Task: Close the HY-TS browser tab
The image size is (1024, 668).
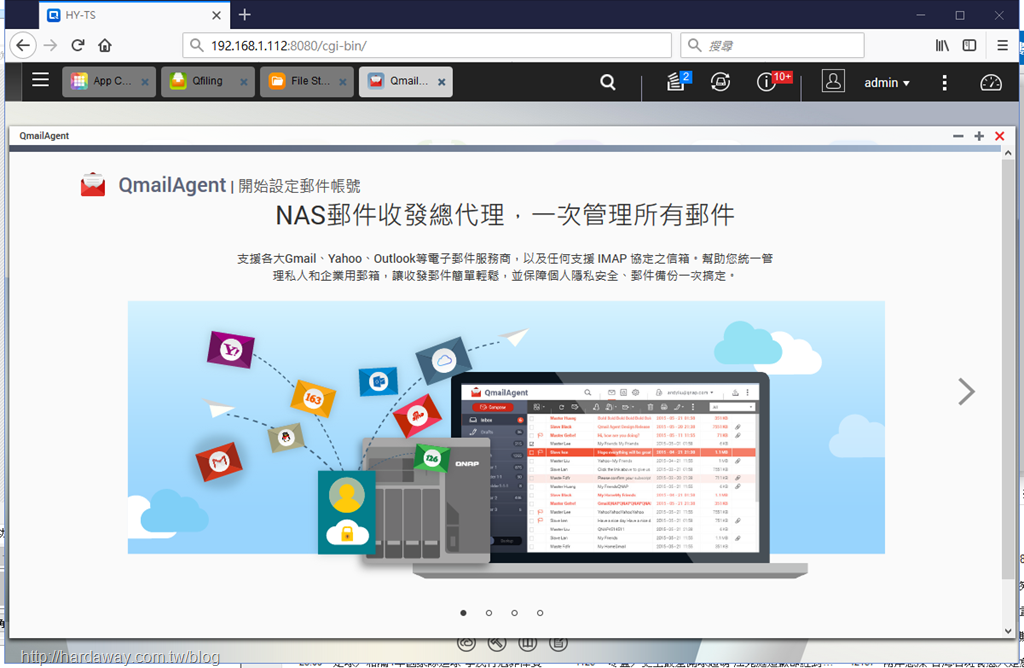Action: 216,15
